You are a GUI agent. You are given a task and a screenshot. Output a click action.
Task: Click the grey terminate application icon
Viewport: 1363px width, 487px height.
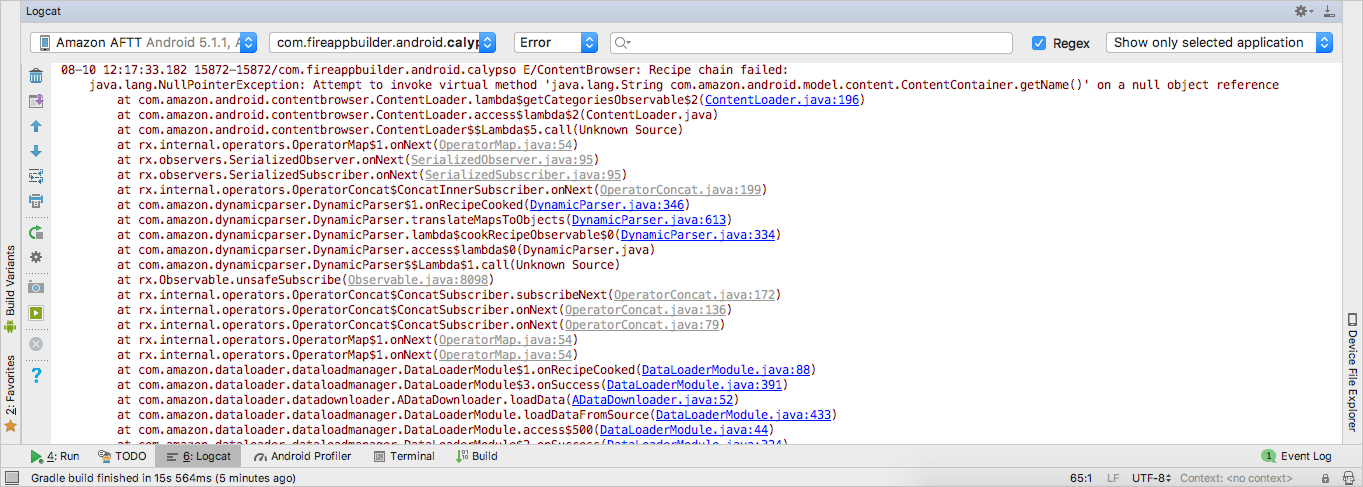[x=36, y=343]
